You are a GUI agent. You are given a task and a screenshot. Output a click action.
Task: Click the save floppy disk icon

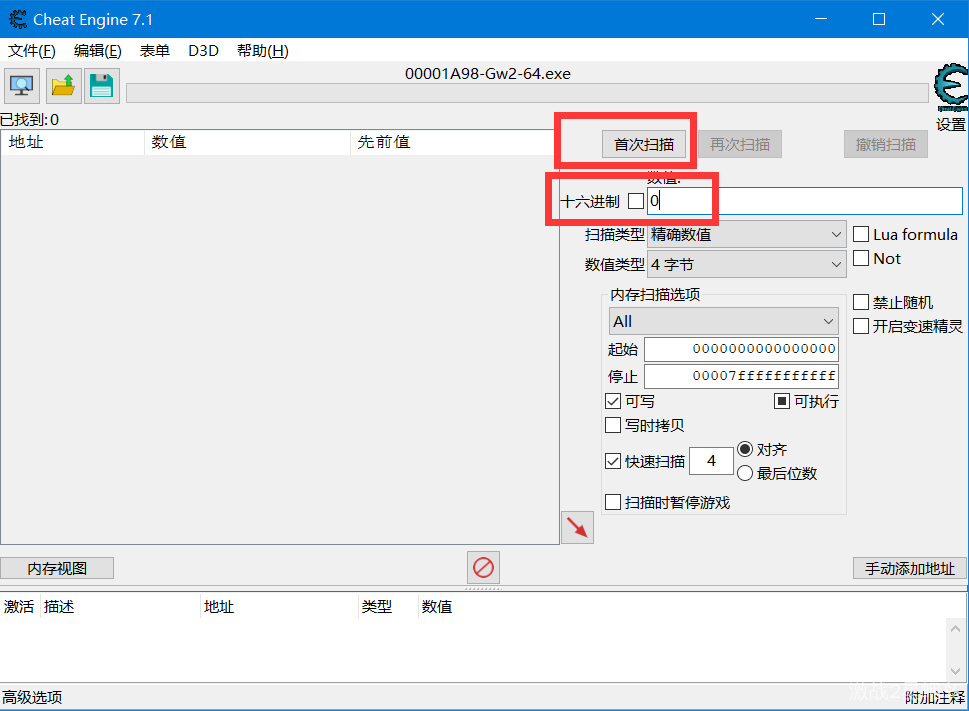pyautogui.click(x=101, y=86)
